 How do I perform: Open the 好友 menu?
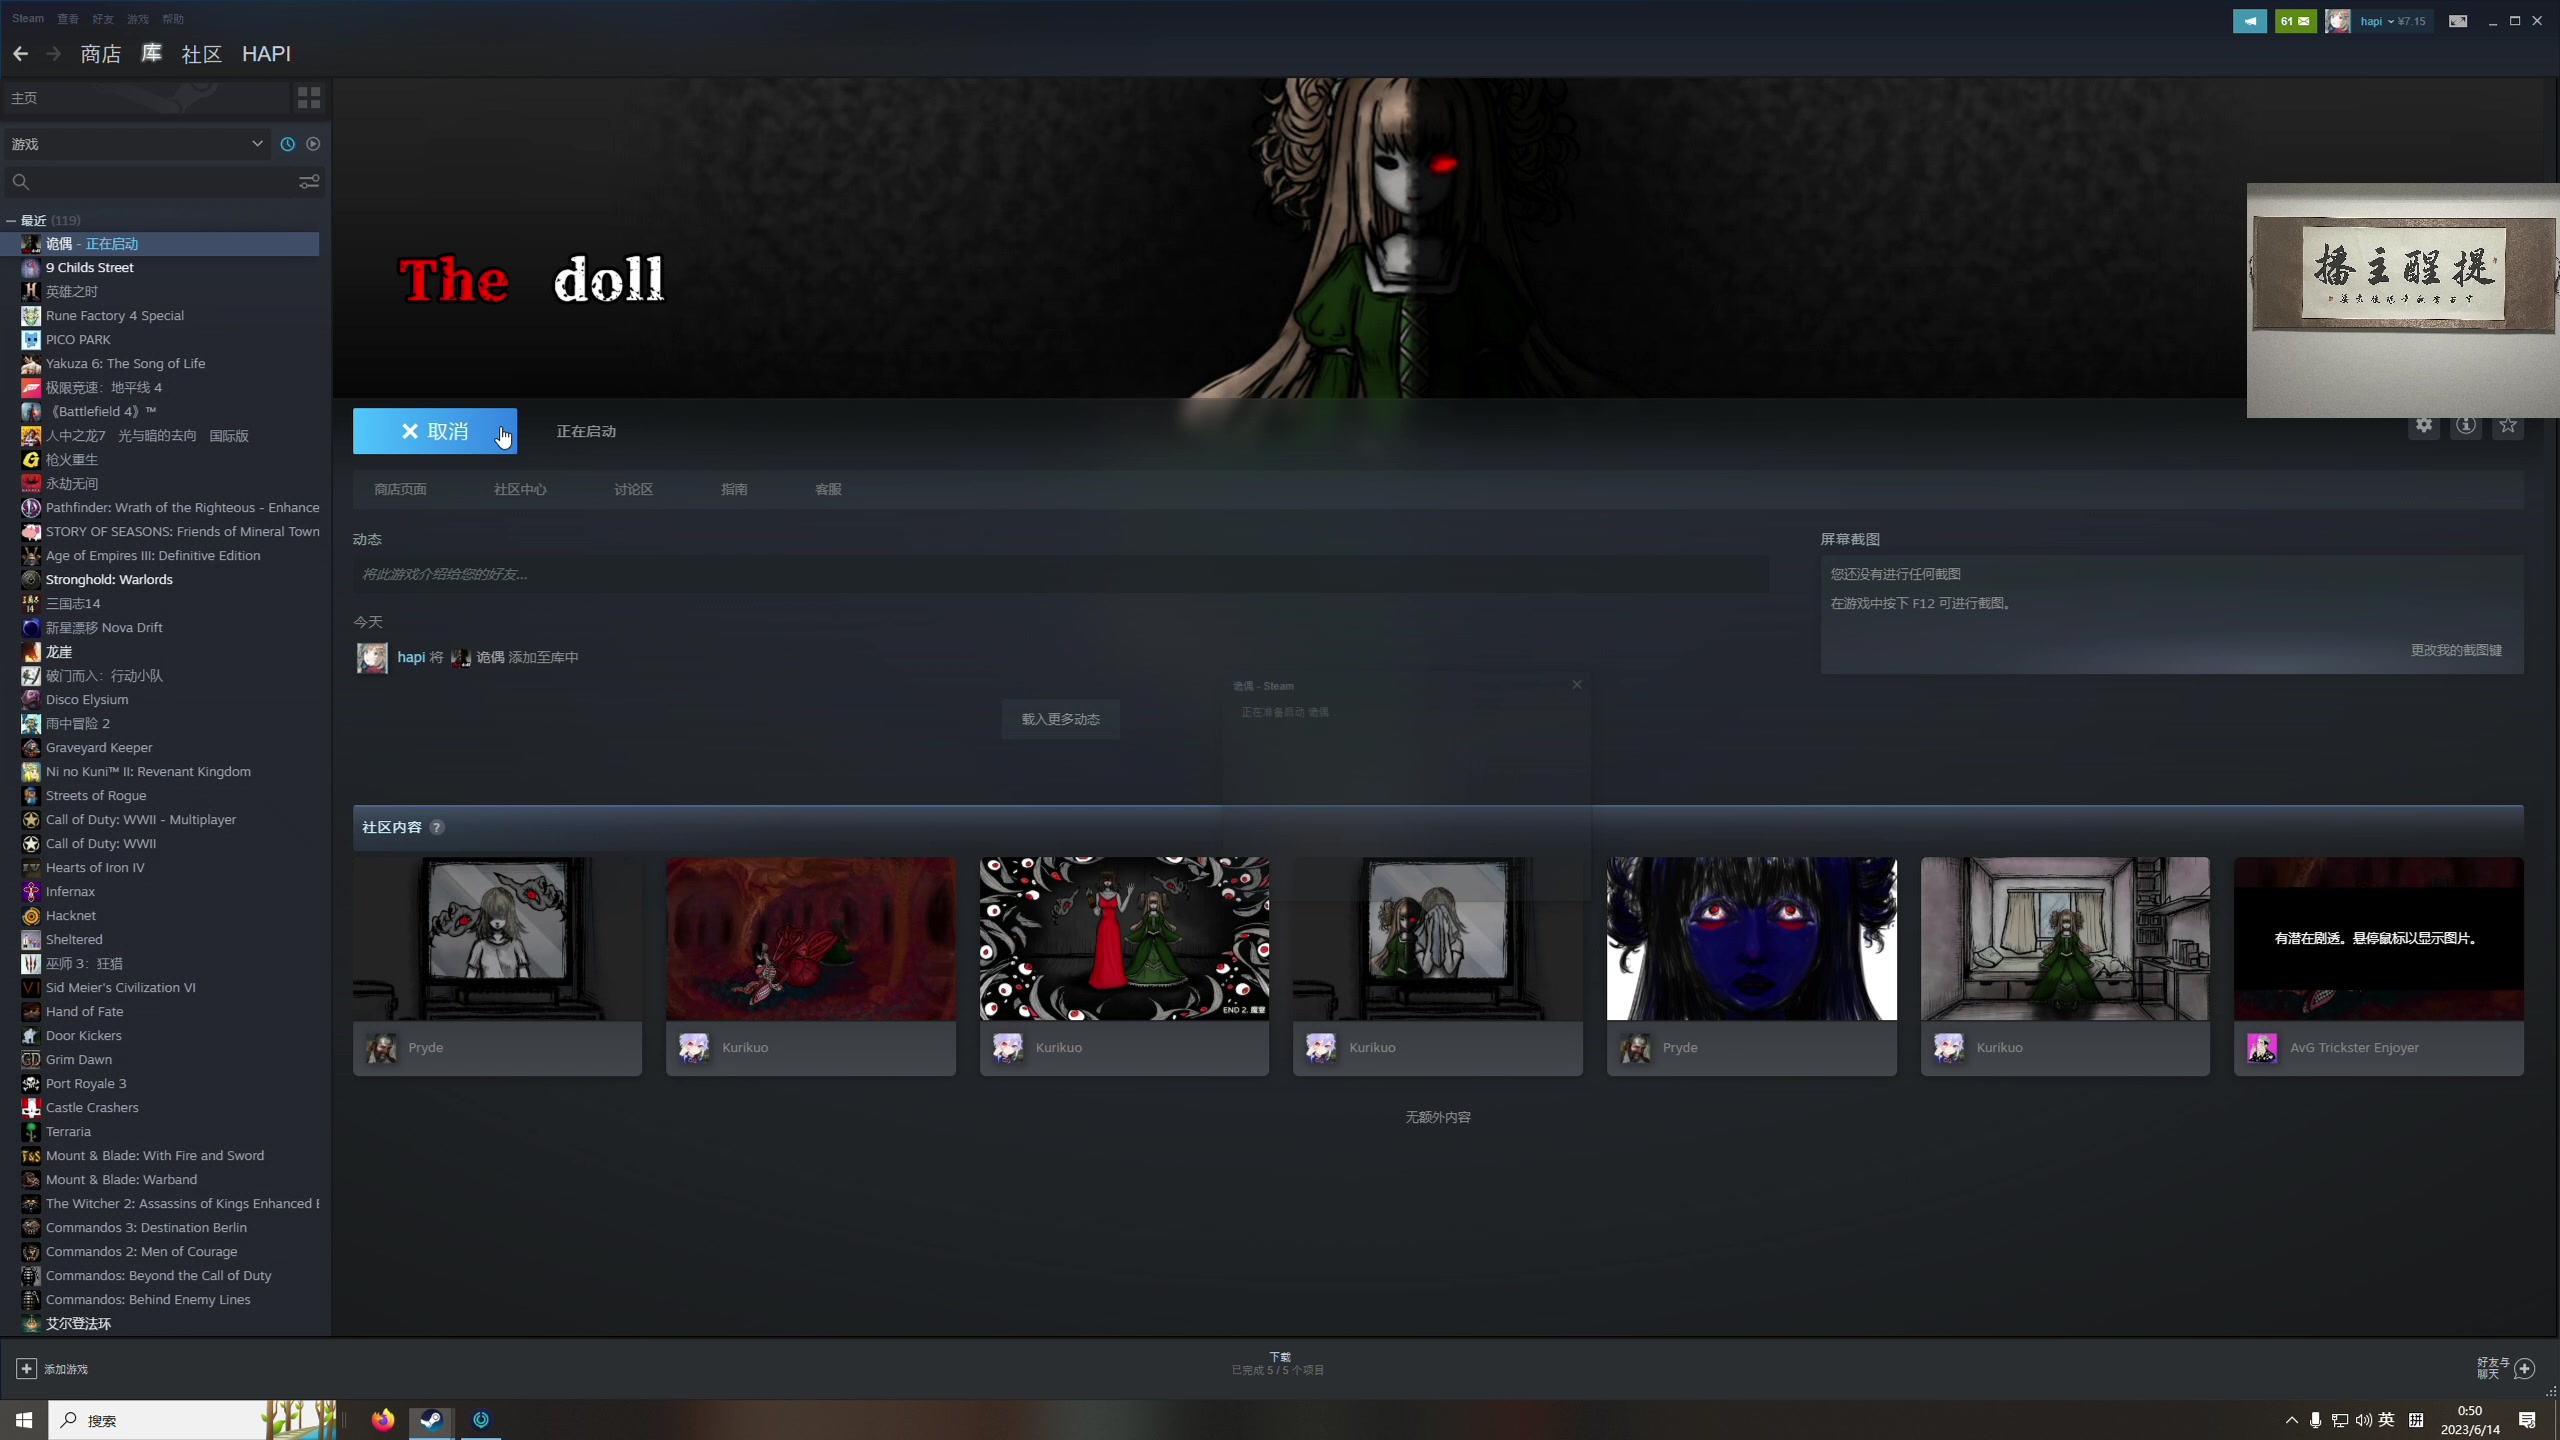[x=102, y=19]
